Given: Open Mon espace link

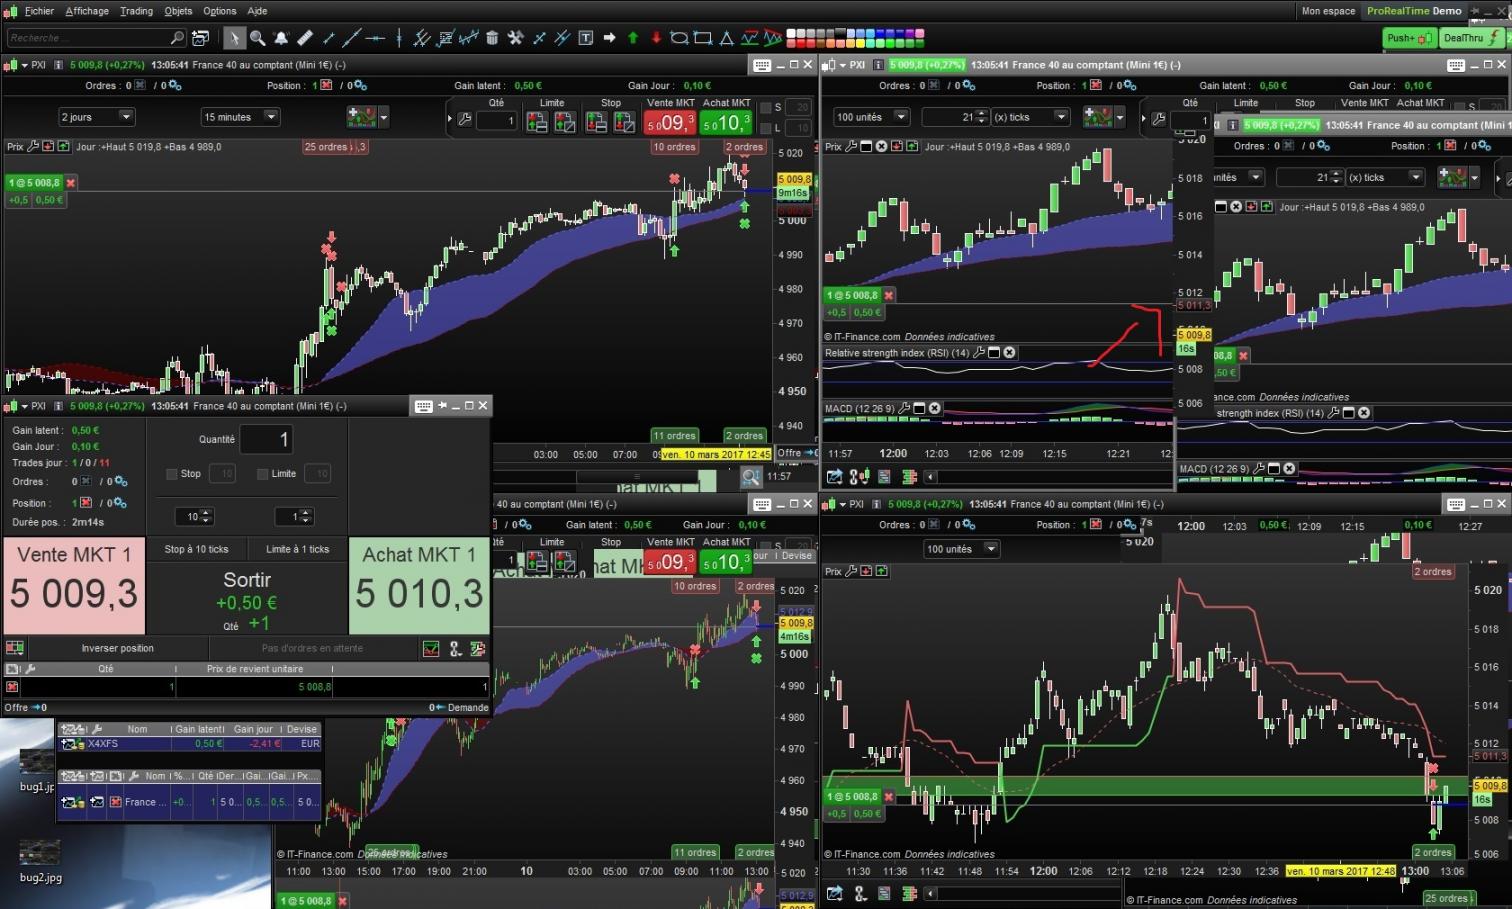Looking at the screenshot, I should (x=1328, y=11).
